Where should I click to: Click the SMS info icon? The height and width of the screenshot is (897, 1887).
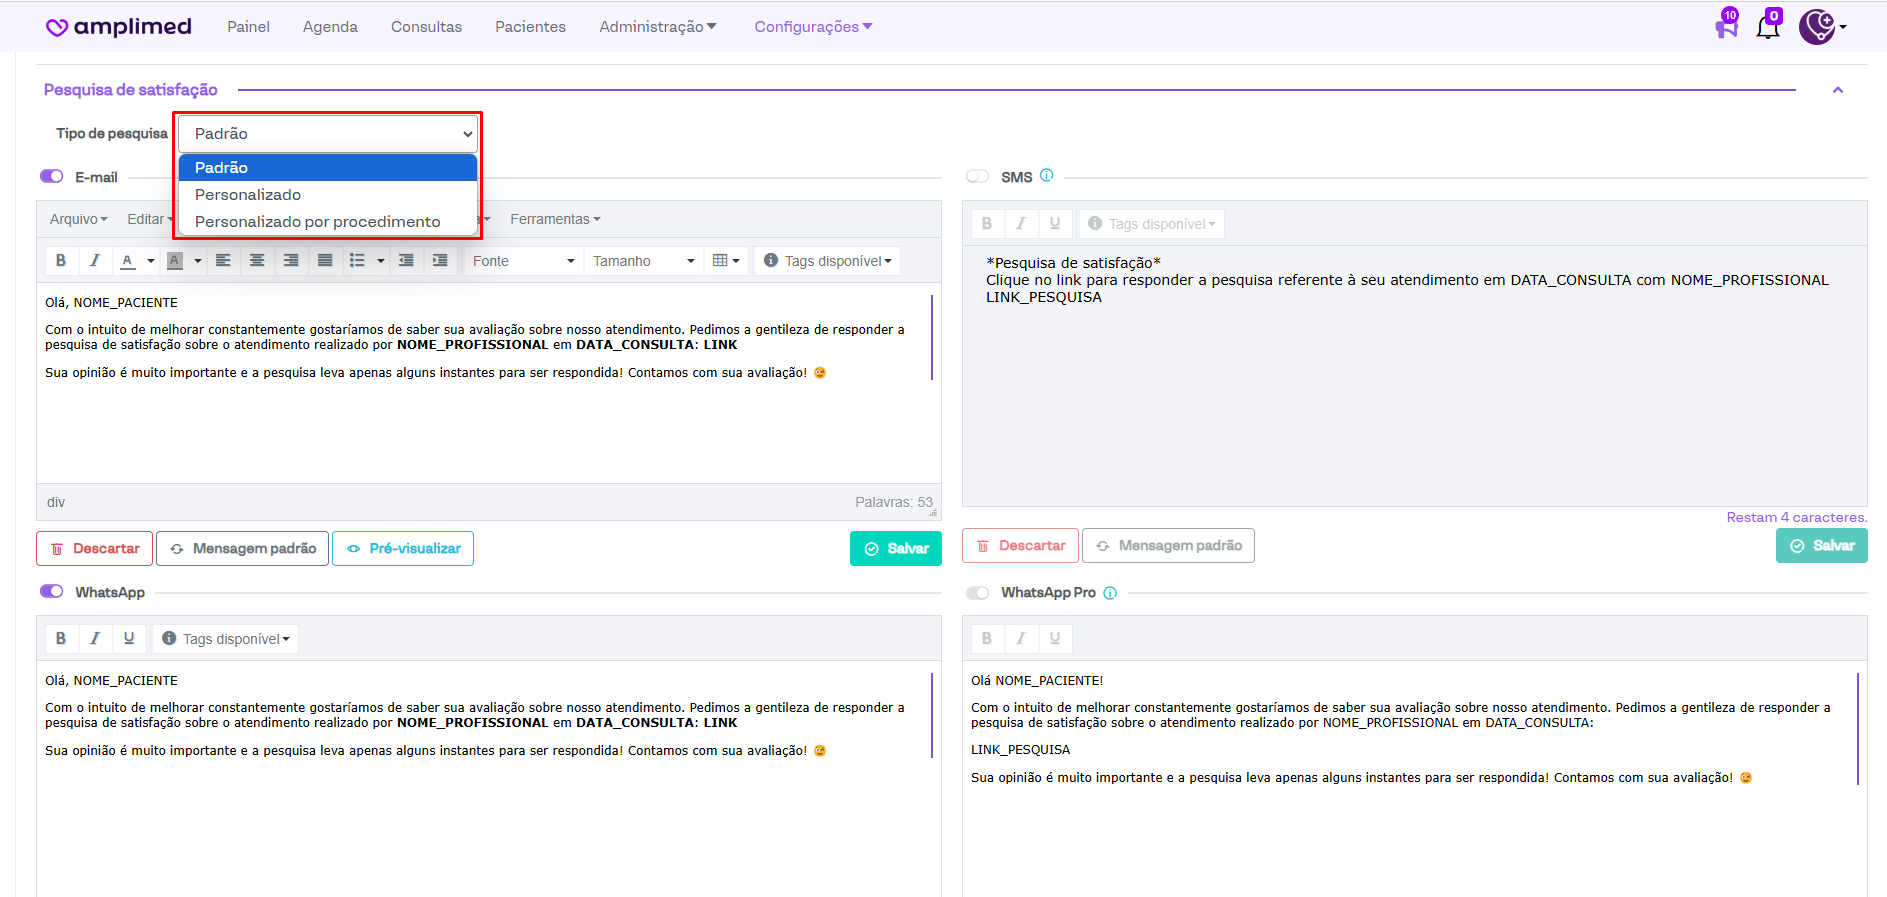pyautogui.click(x=1046, y=176)
